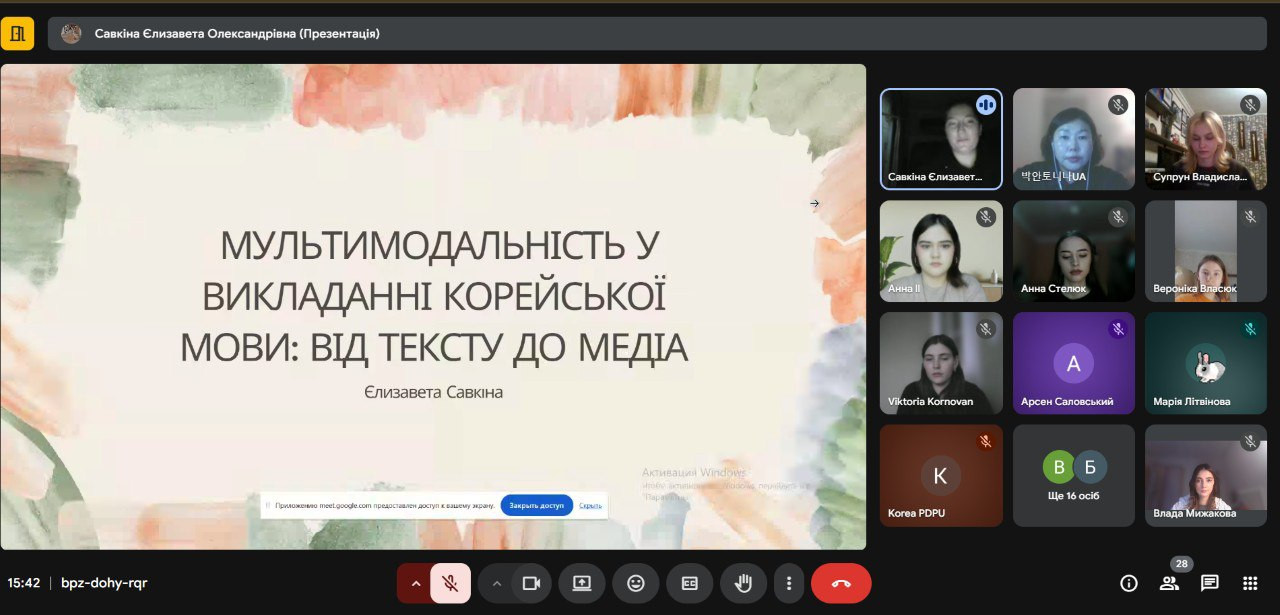1280x615 pixels.
Task: Open video settings arrow beside camera button
Action: tap(496, 583)
